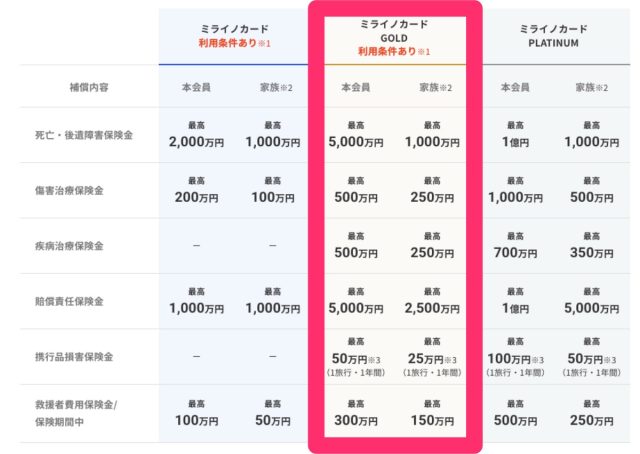Click the 最高 200万円 injury treatment cell
Viewport: 640px width, 454px height.
click(196, 191)
